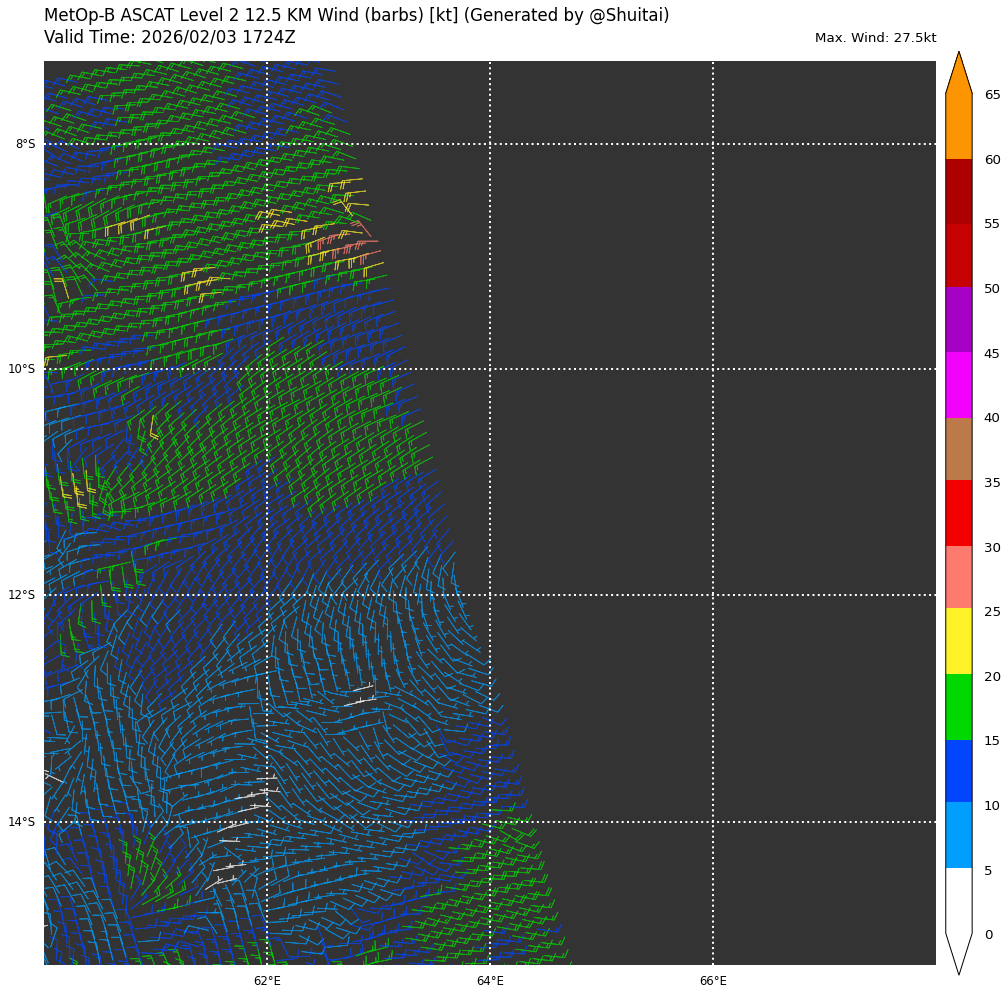1008x994 pixels.
Task: Select the salmon 25–30 kt colorbar band
Action: click(x=958, y=577)
